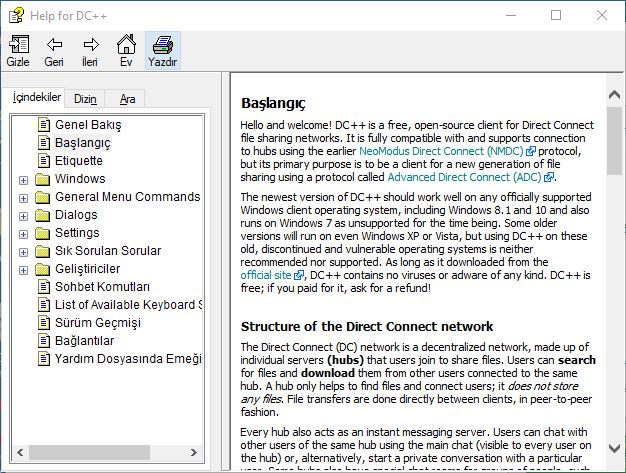Open the Sürüm Geçmişi topic

[98, 323]
